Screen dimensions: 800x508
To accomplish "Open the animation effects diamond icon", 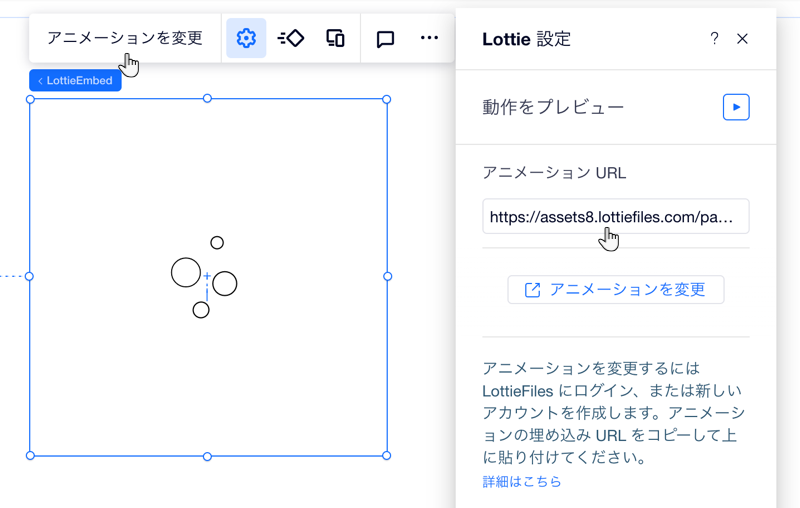I will pos(291,38).
